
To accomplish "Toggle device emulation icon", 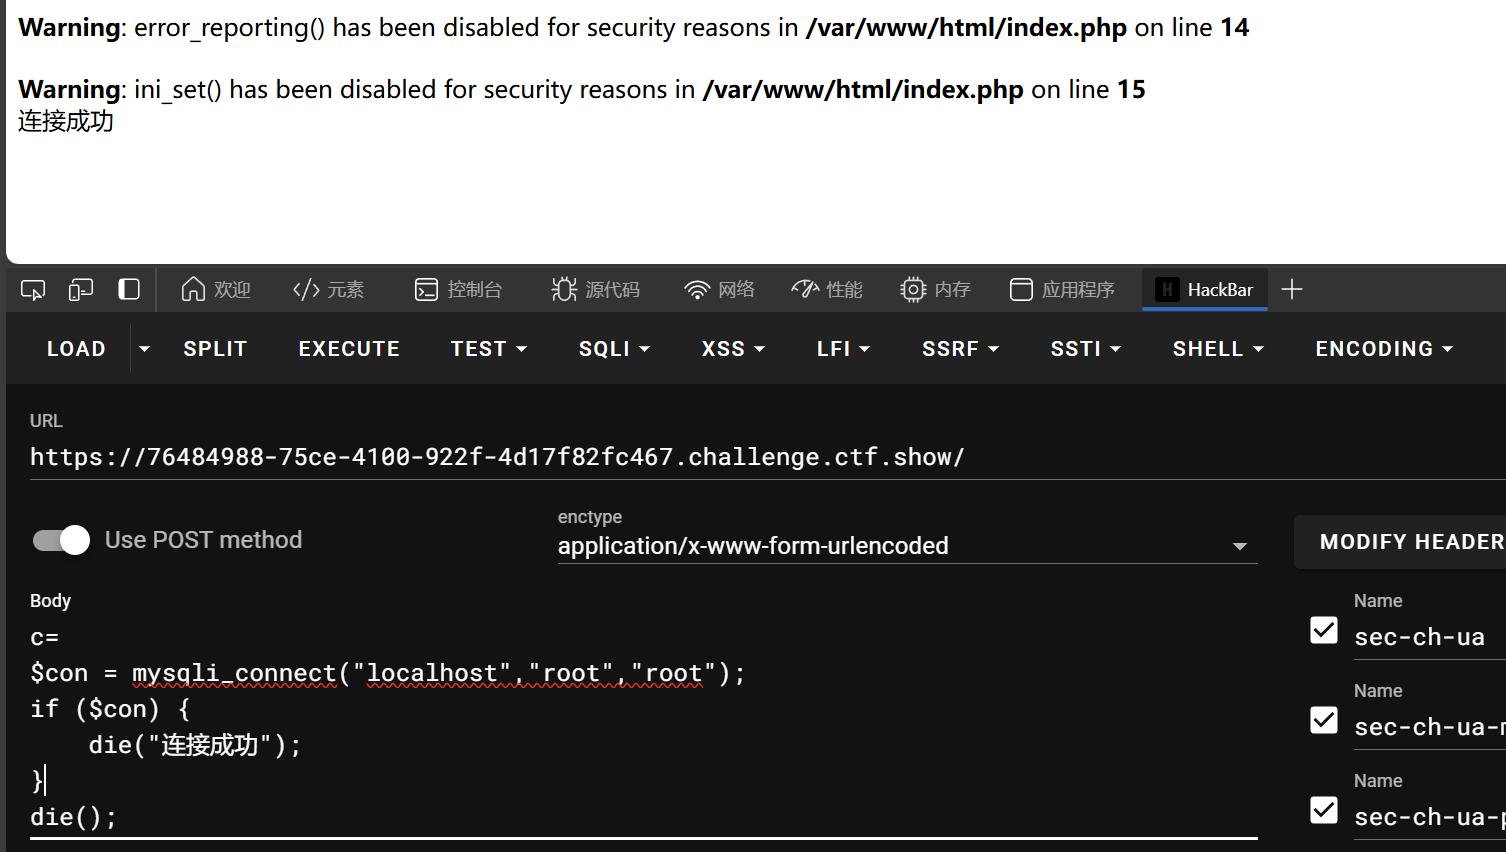I will 81,290.
